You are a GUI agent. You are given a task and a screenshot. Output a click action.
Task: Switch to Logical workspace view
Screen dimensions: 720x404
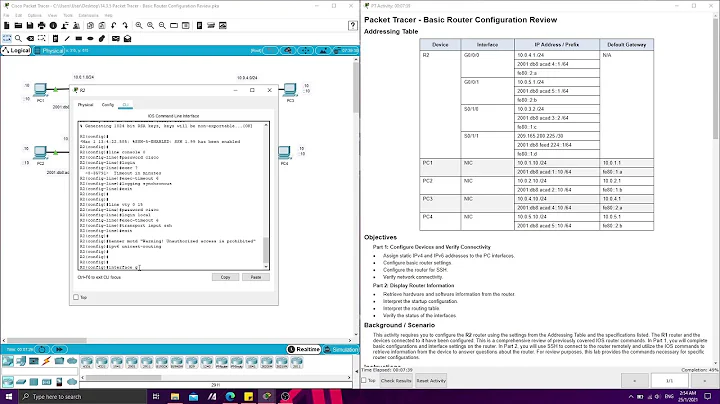16,50
